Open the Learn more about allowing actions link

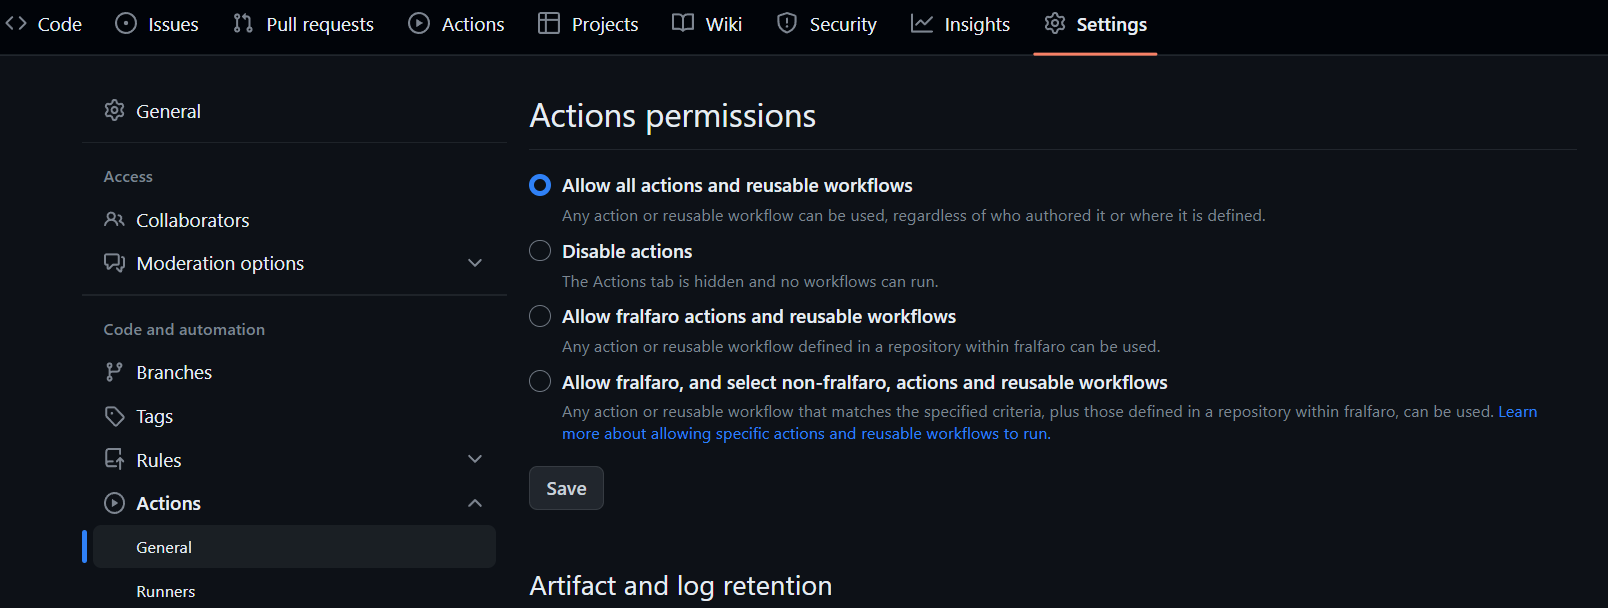(805, 434)
